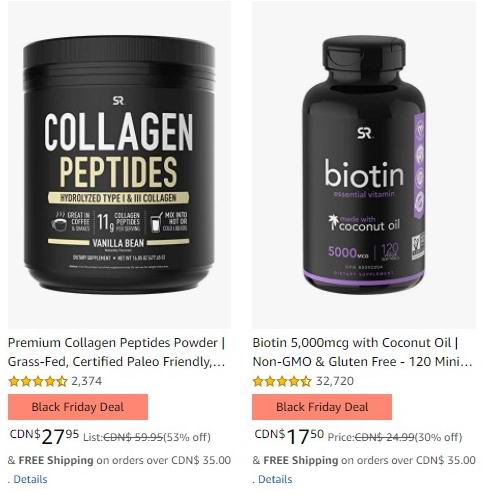Open the Details link under the Biotin listing
Viewport: 483px width, 495px height.
click(x=275, y=479)
